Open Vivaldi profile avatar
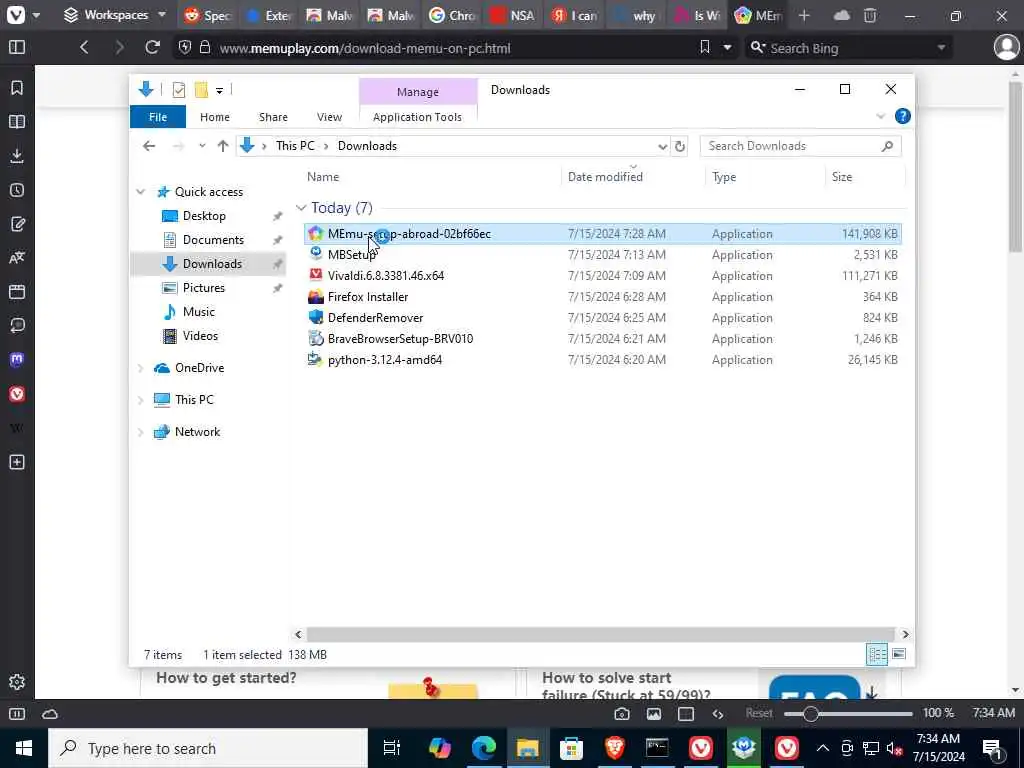 [x=1006, y=48]
